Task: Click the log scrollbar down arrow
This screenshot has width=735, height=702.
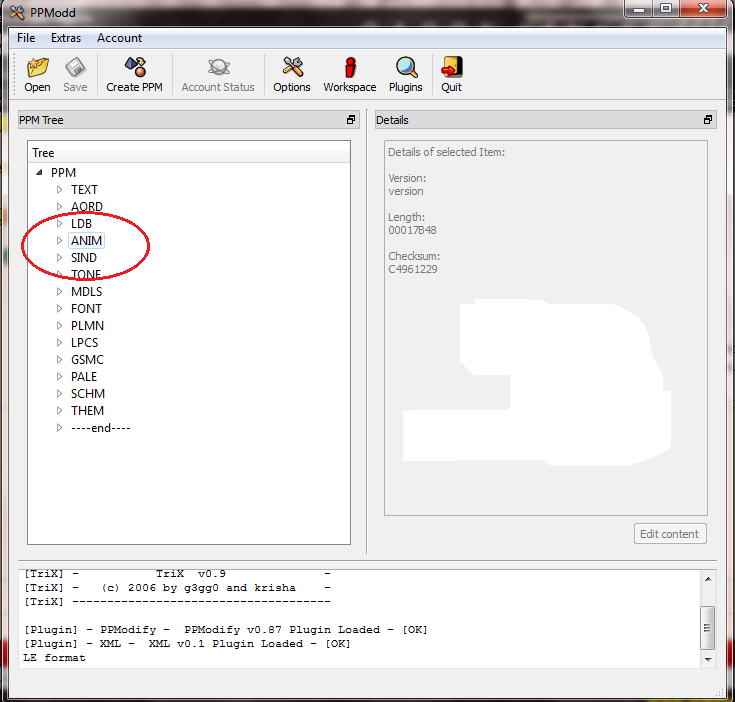Action: (708, 659)
